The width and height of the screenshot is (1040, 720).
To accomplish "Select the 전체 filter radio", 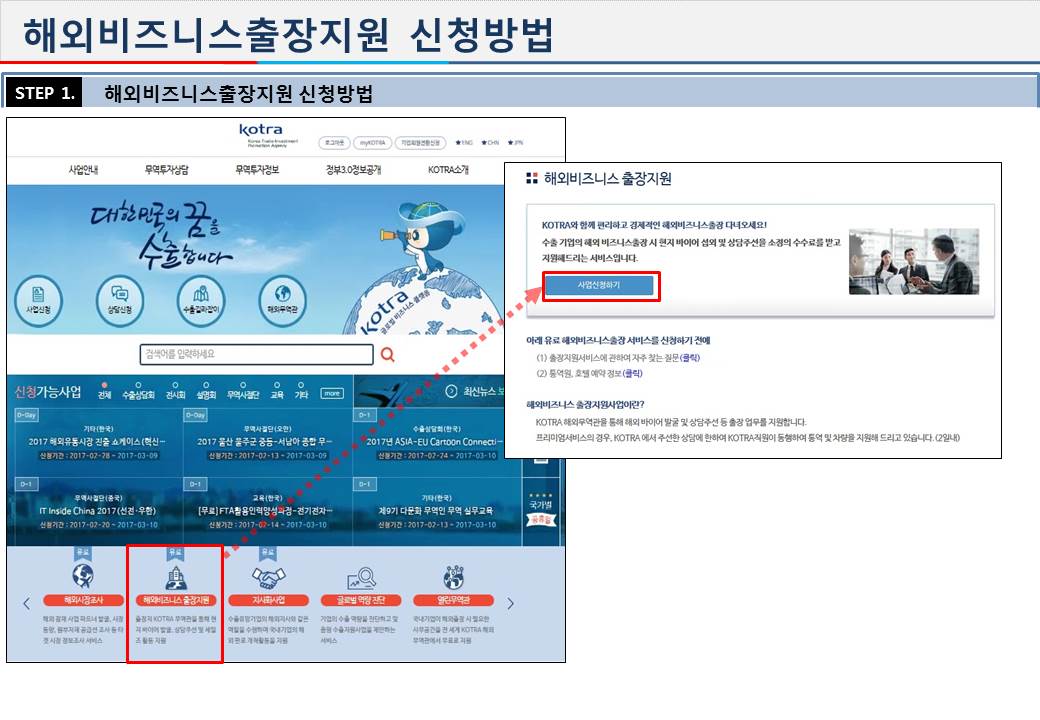I will (104, 385).
